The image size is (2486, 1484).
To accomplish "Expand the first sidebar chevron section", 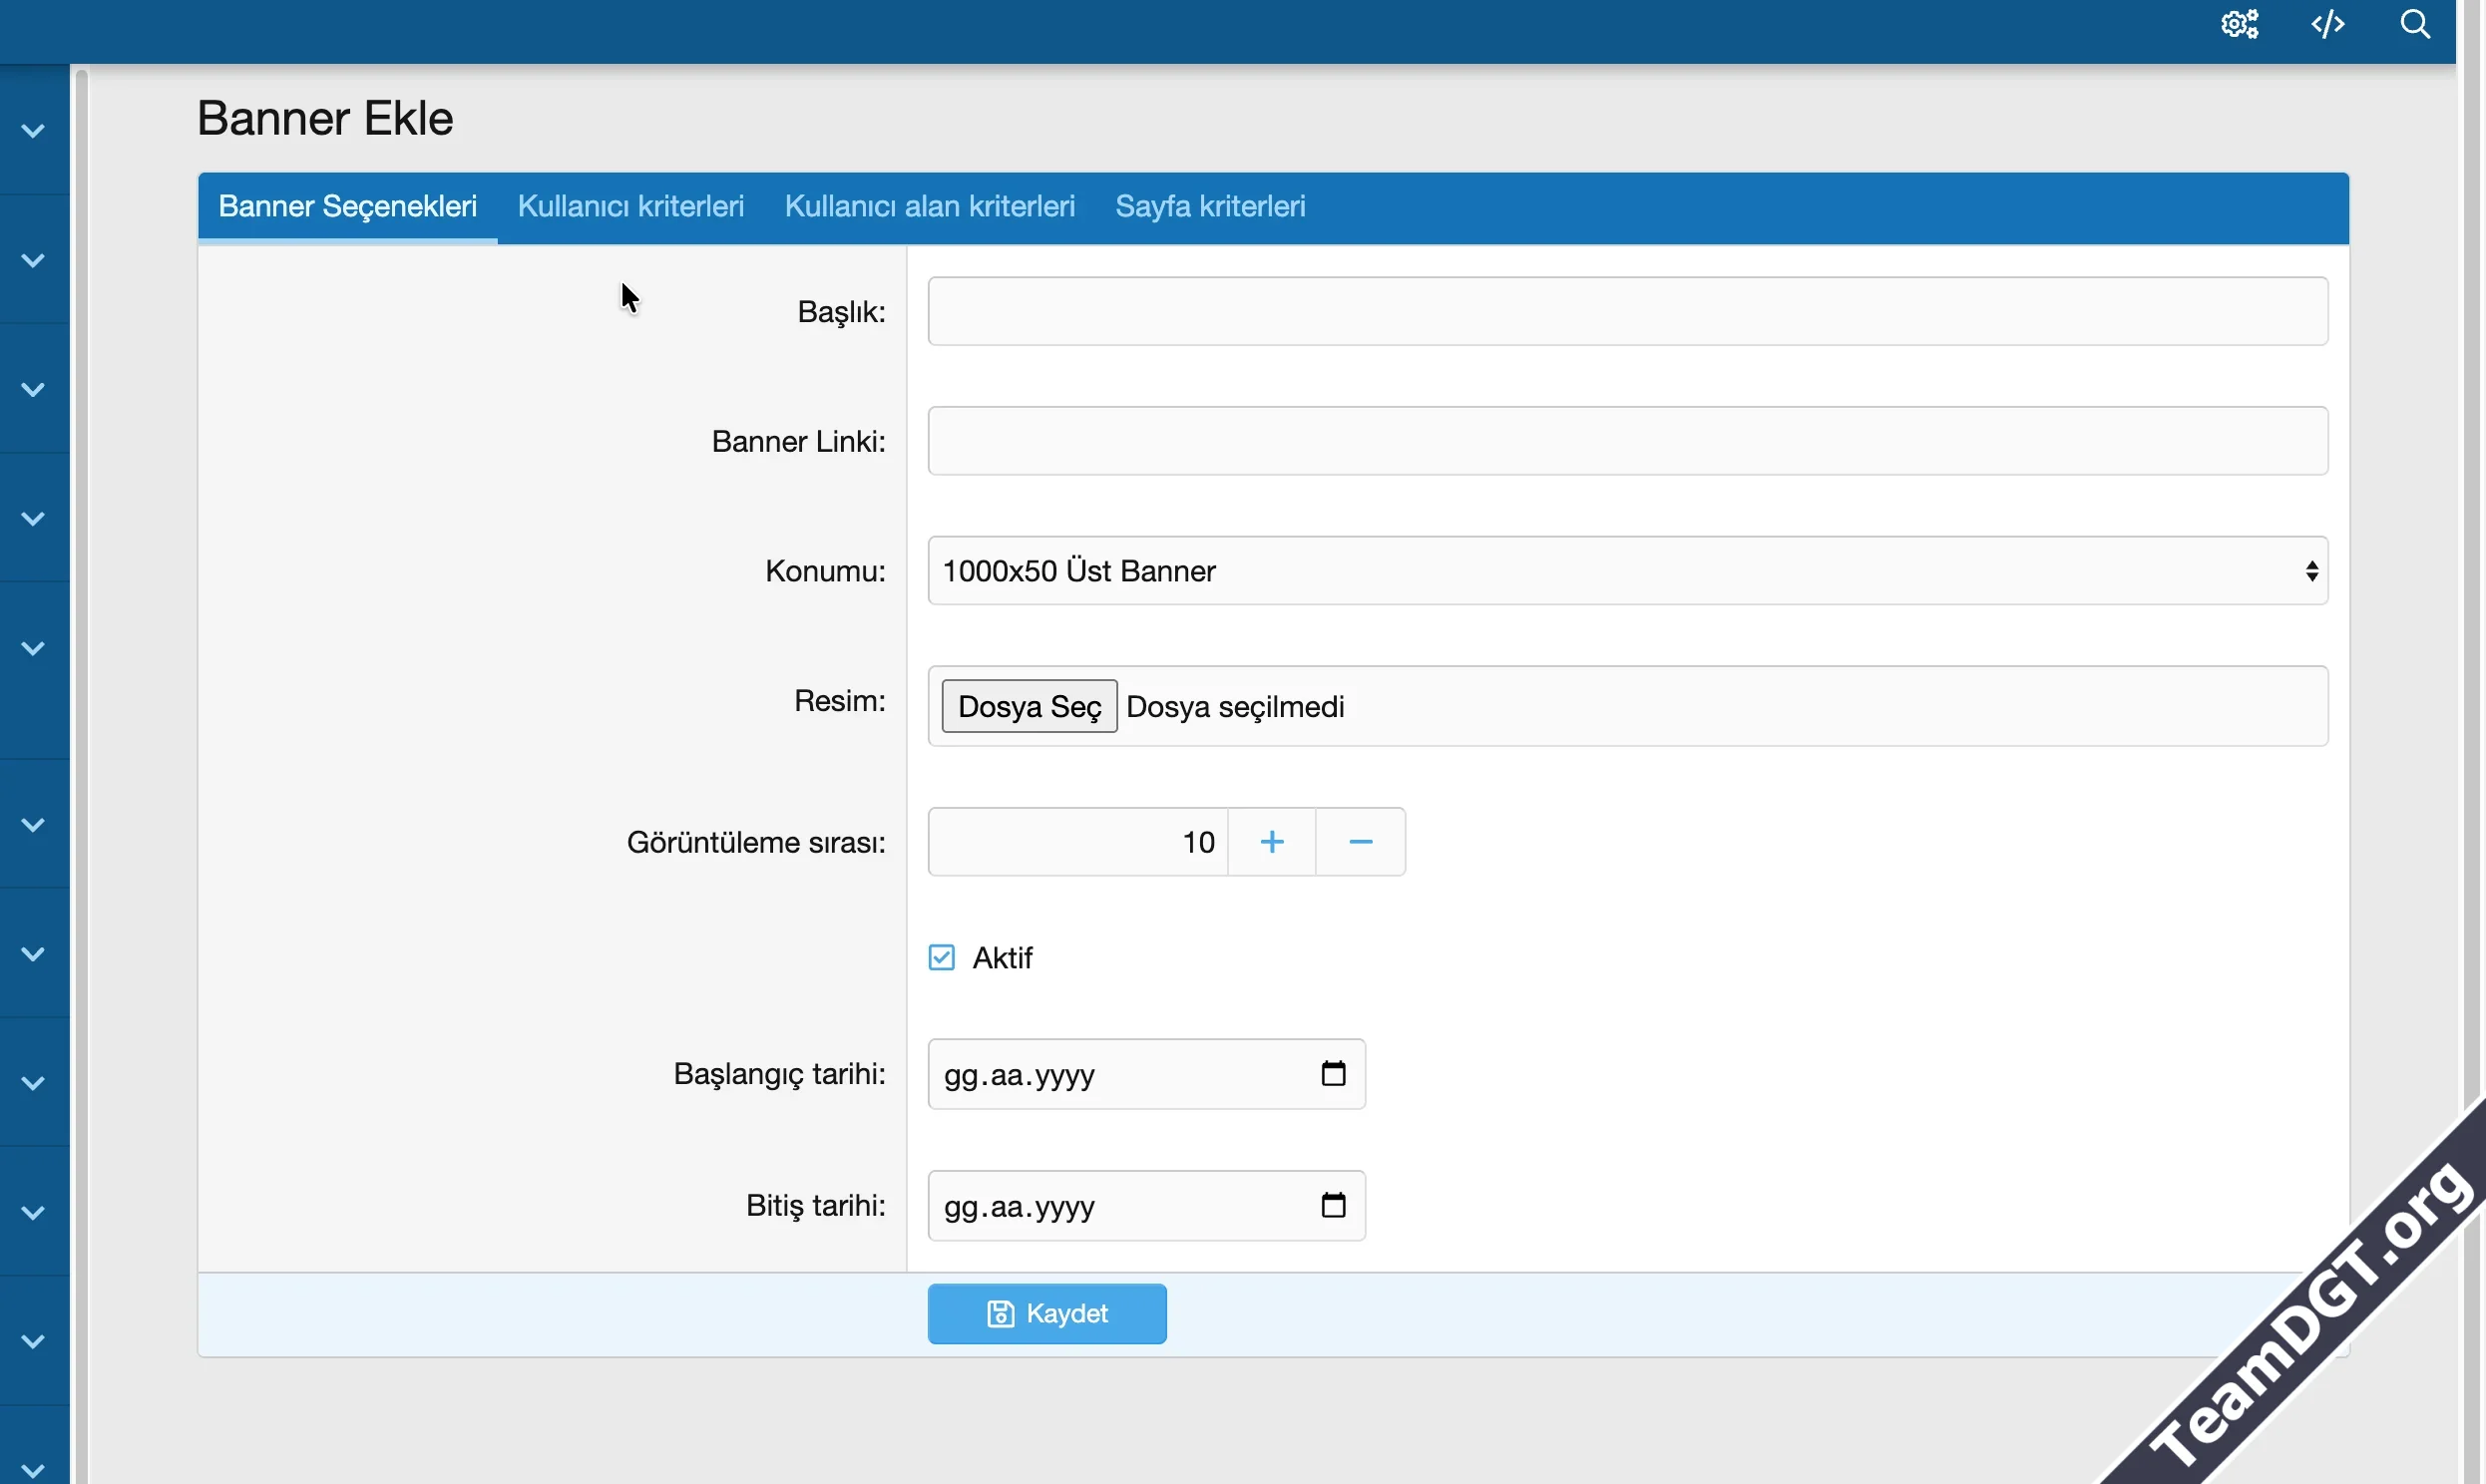I will tap(33, 131).
